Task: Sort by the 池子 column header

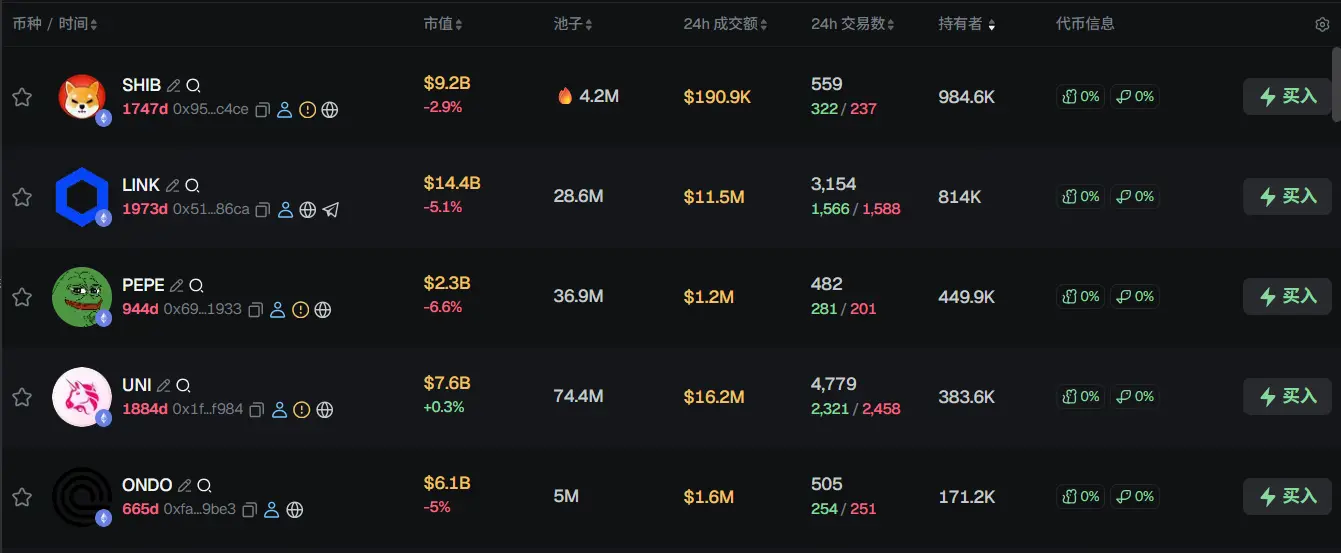Action: coord(573,24)
